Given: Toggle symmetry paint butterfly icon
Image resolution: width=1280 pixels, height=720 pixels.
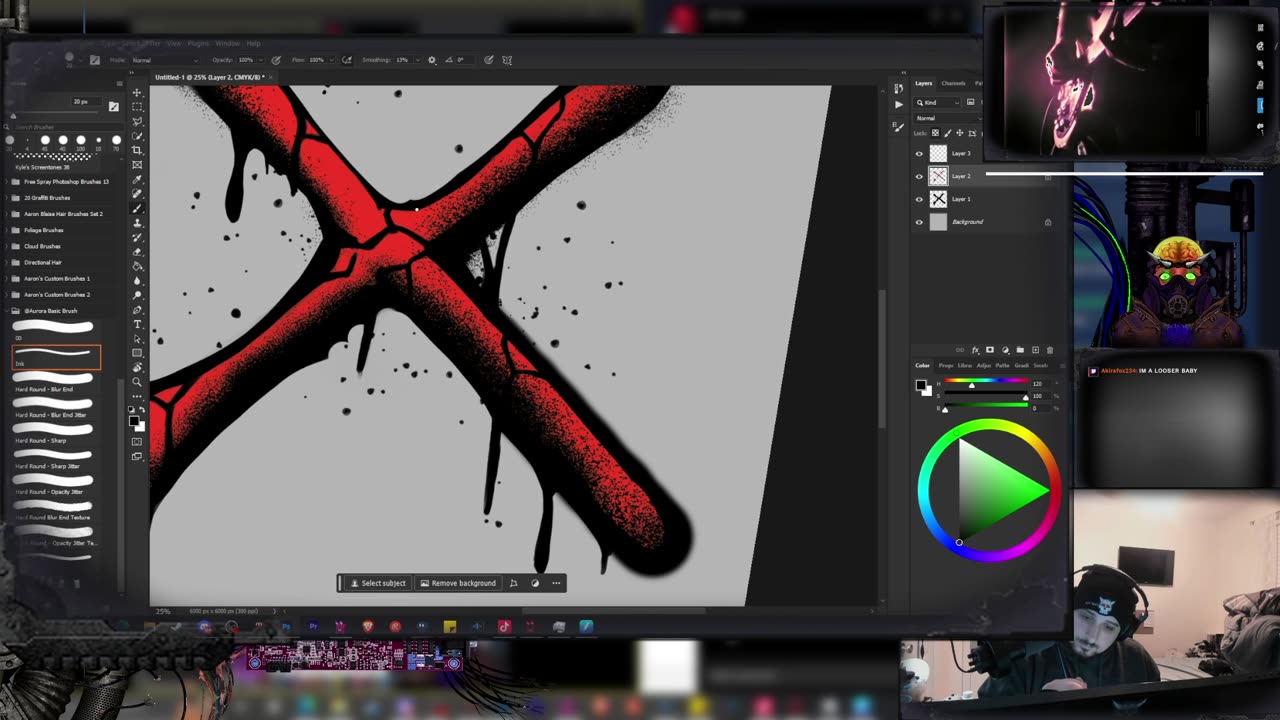Looking at the screenshot, I should tap(507, 60).
